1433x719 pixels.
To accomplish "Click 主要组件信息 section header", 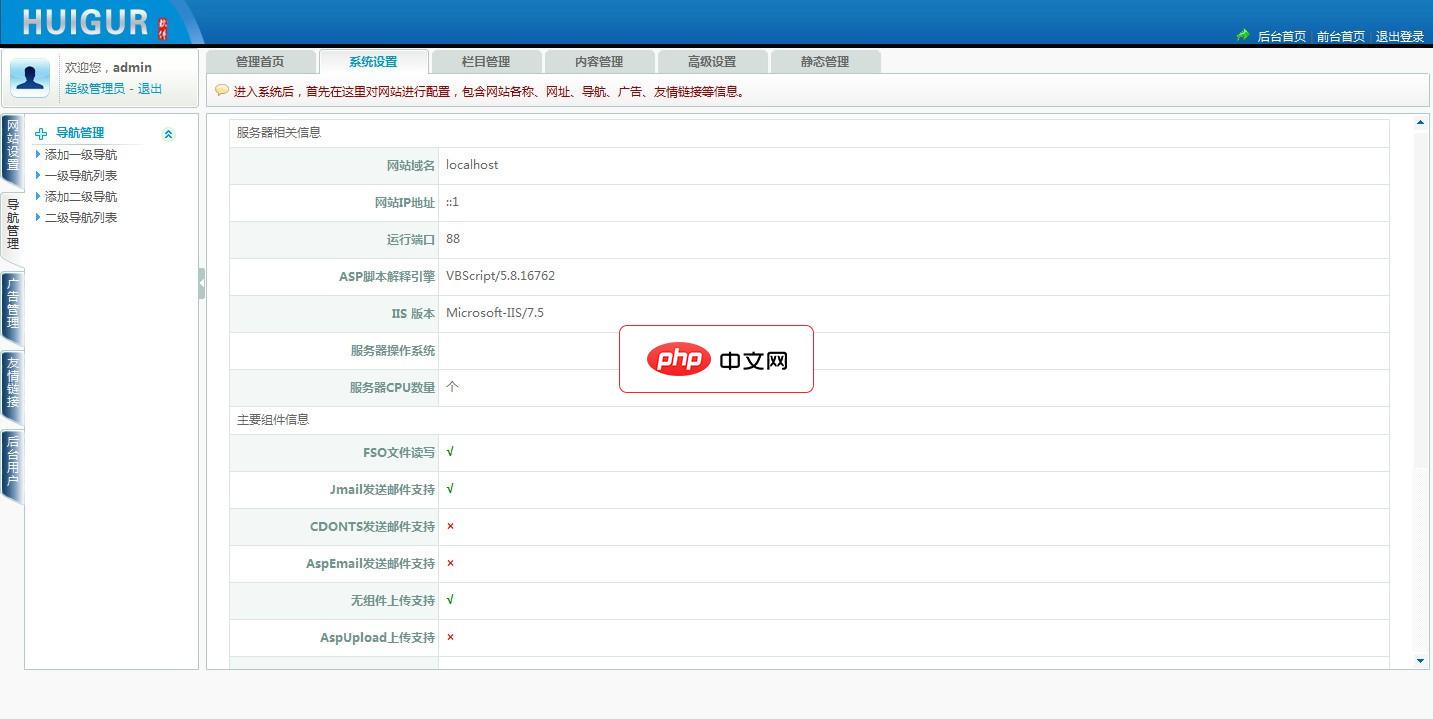I will point(273,420).
